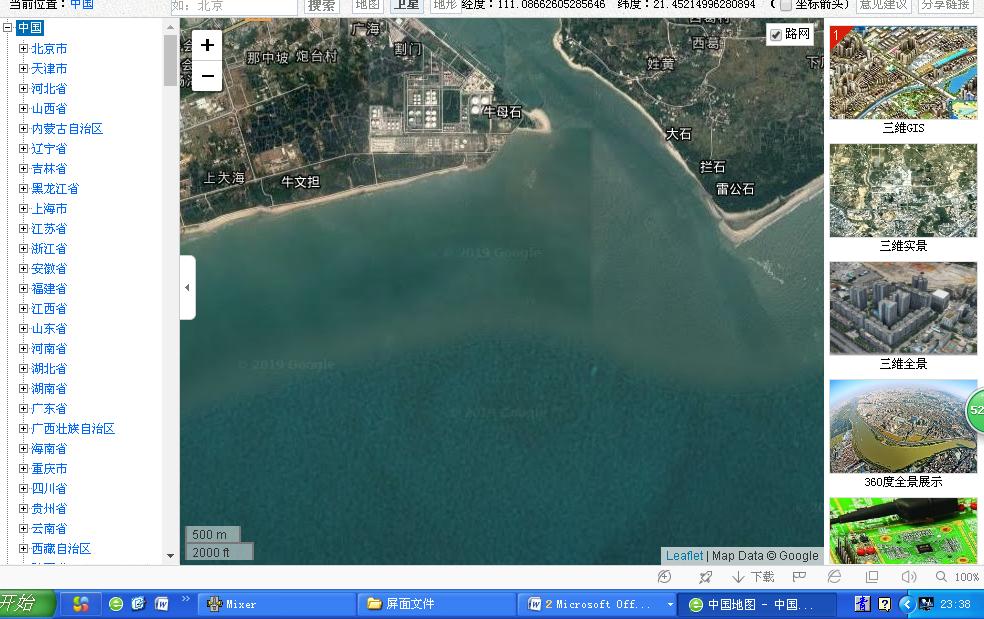
Task: Switch to the 地图 map view
Action: point(367,5)
